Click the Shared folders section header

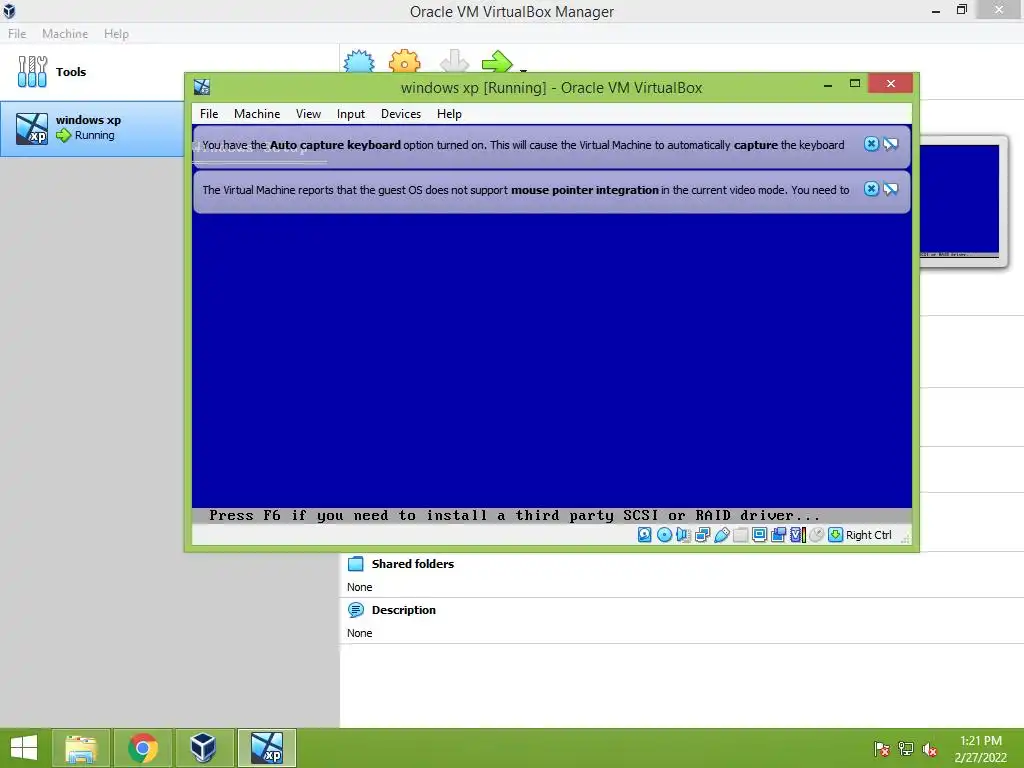pyautogui.click(x=413, y=564)
